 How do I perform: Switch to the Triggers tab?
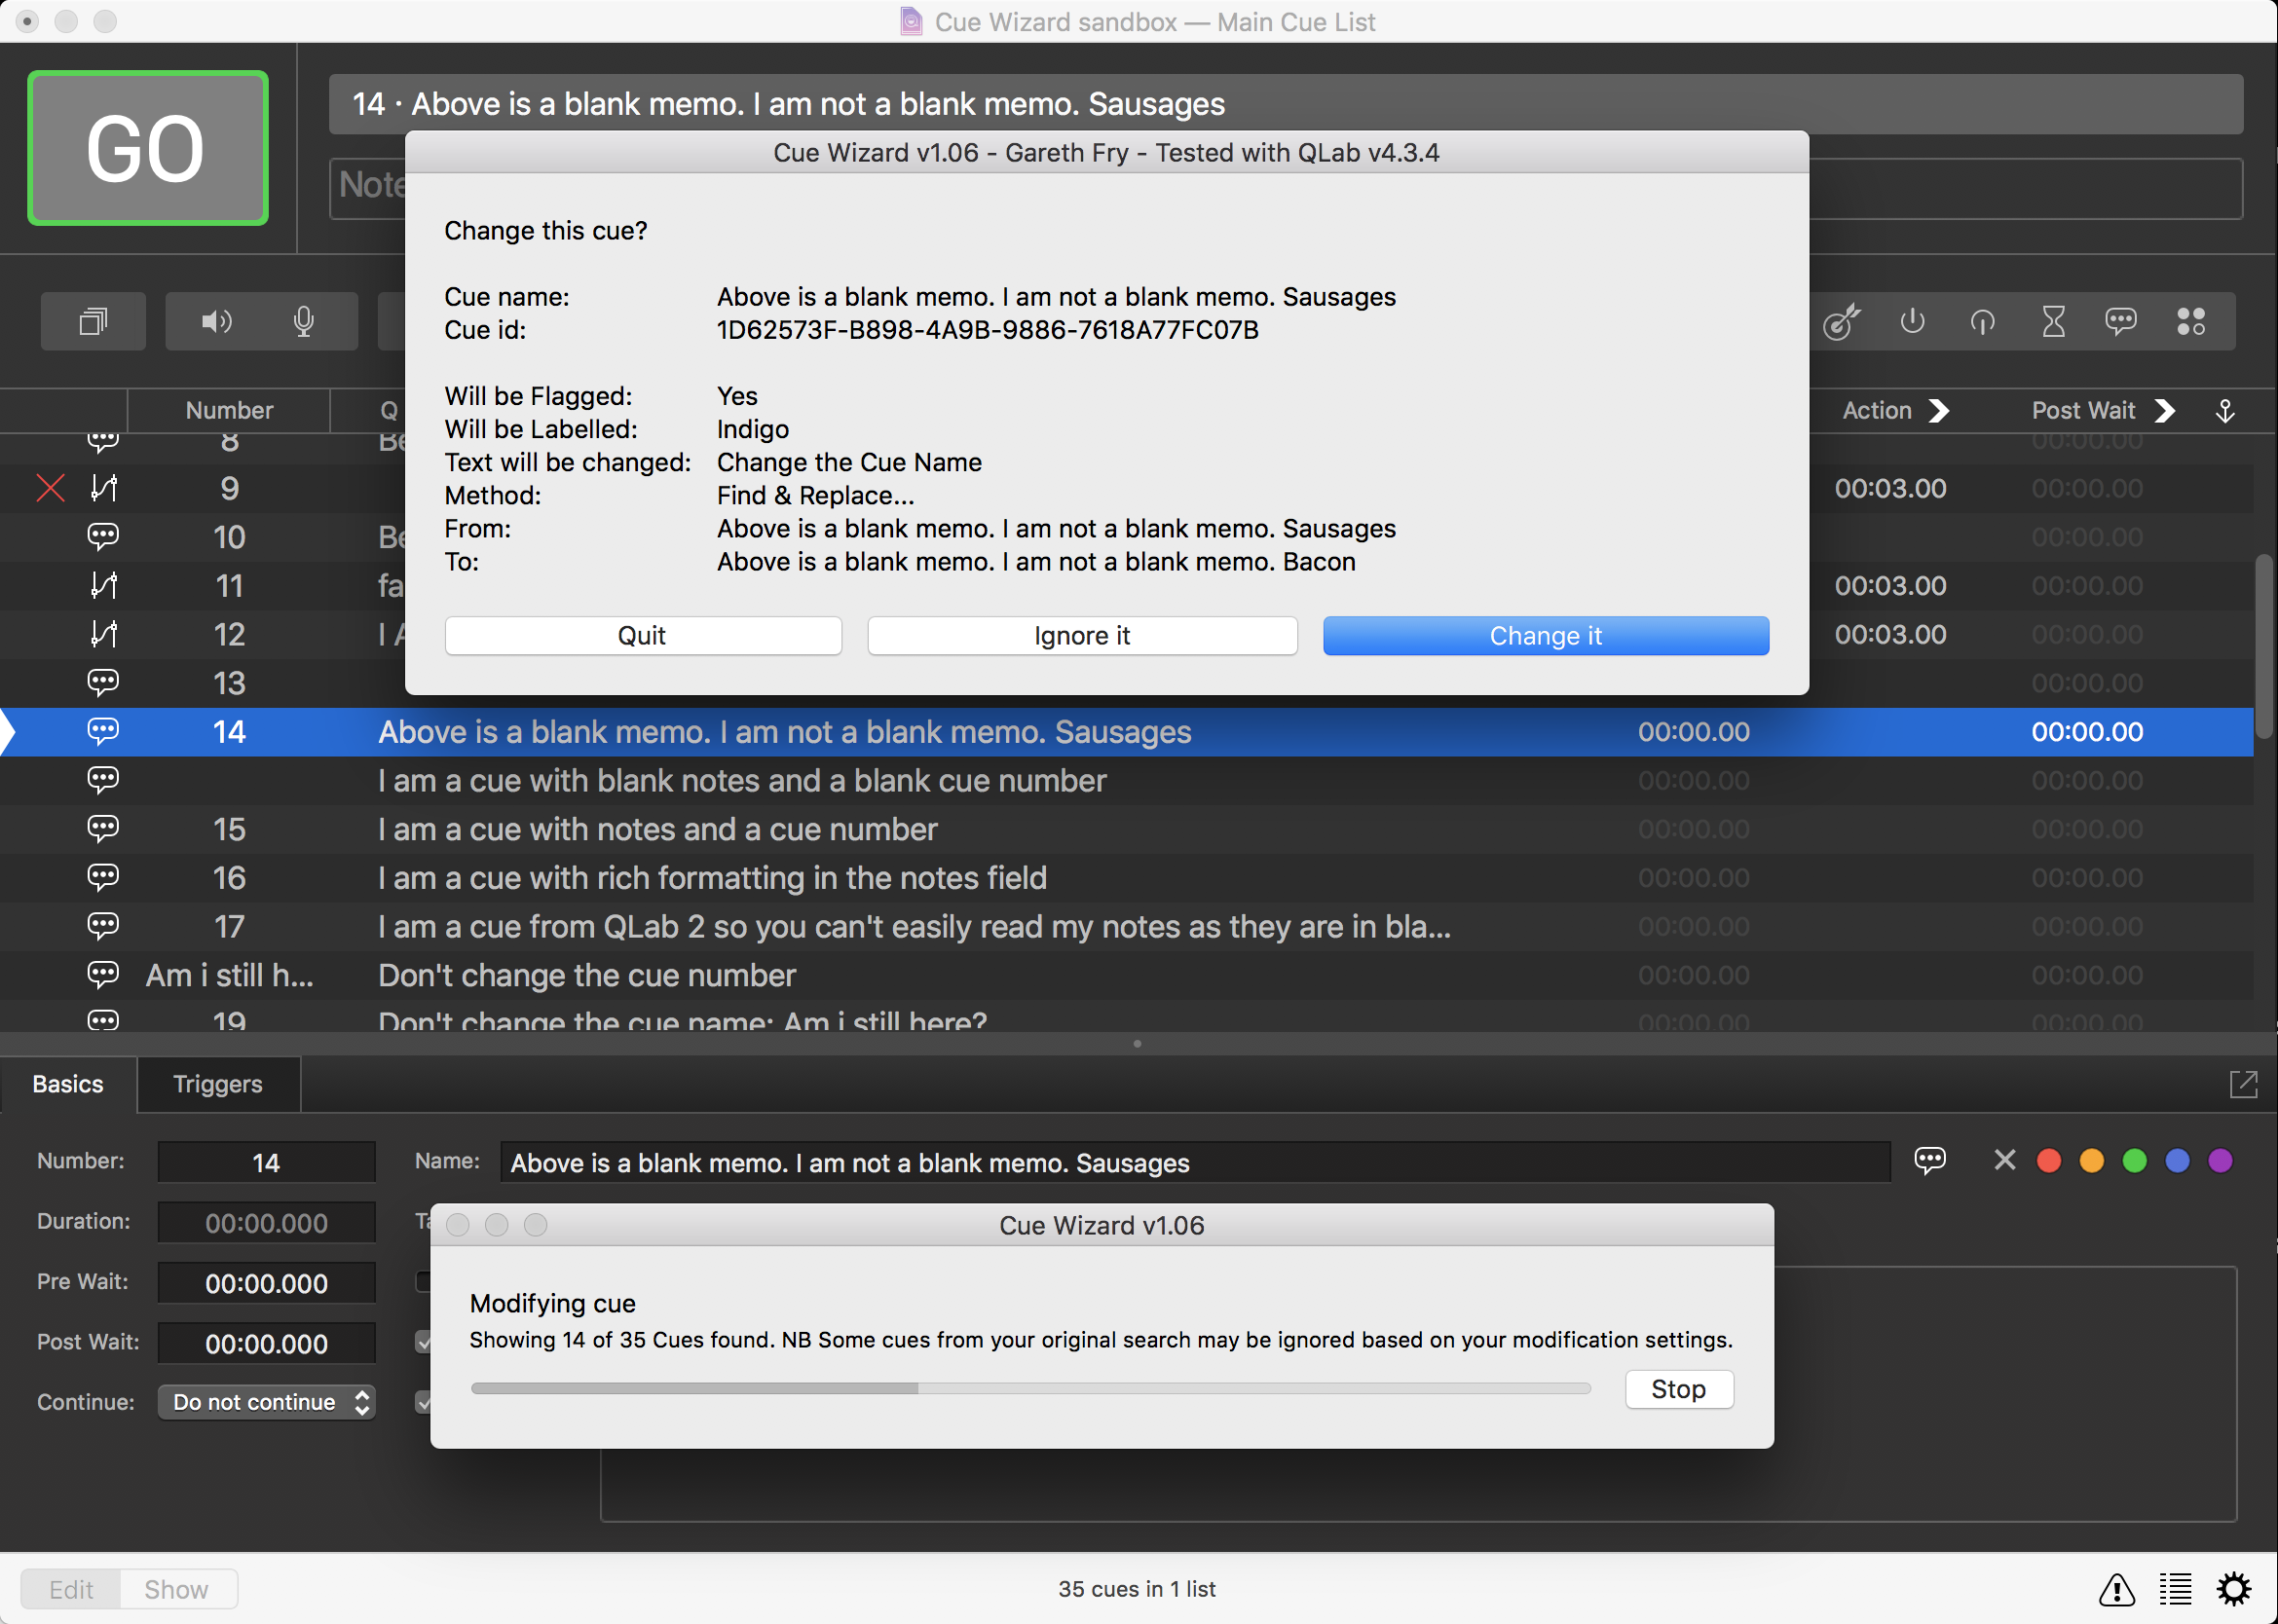(x=218, y=1084)
